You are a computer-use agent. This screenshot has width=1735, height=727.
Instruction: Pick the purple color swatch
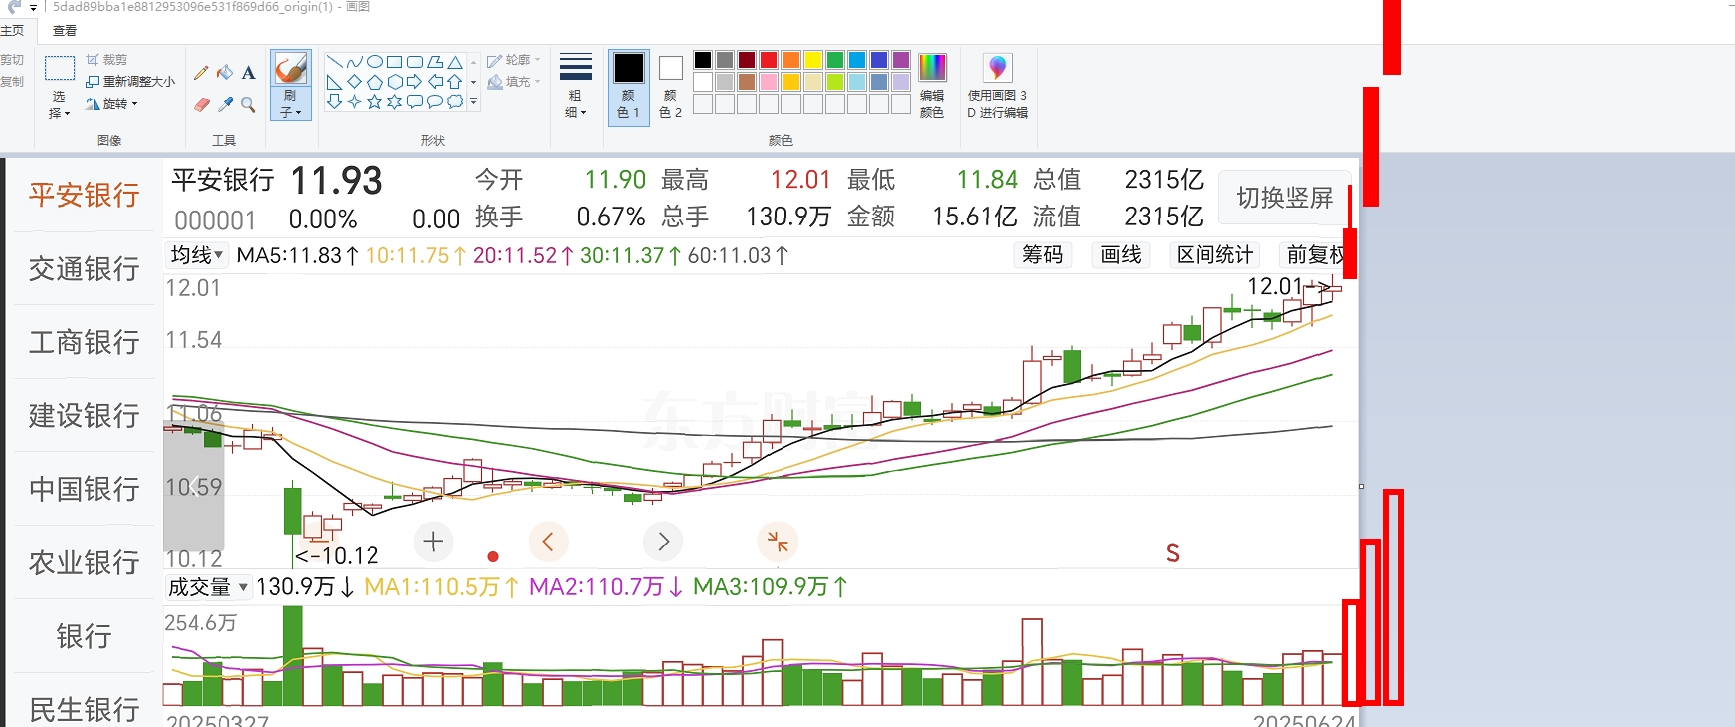coord(901,60)
